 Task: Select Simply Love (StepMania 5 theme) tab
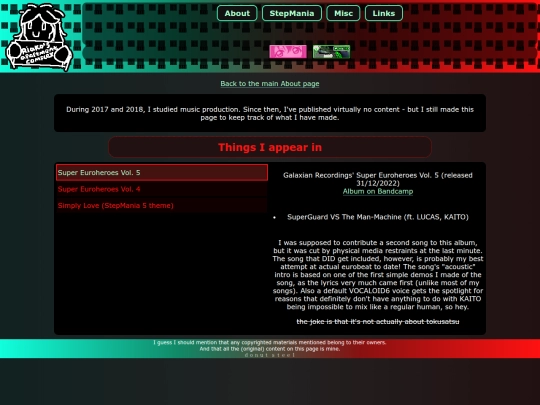pos(162,206)
